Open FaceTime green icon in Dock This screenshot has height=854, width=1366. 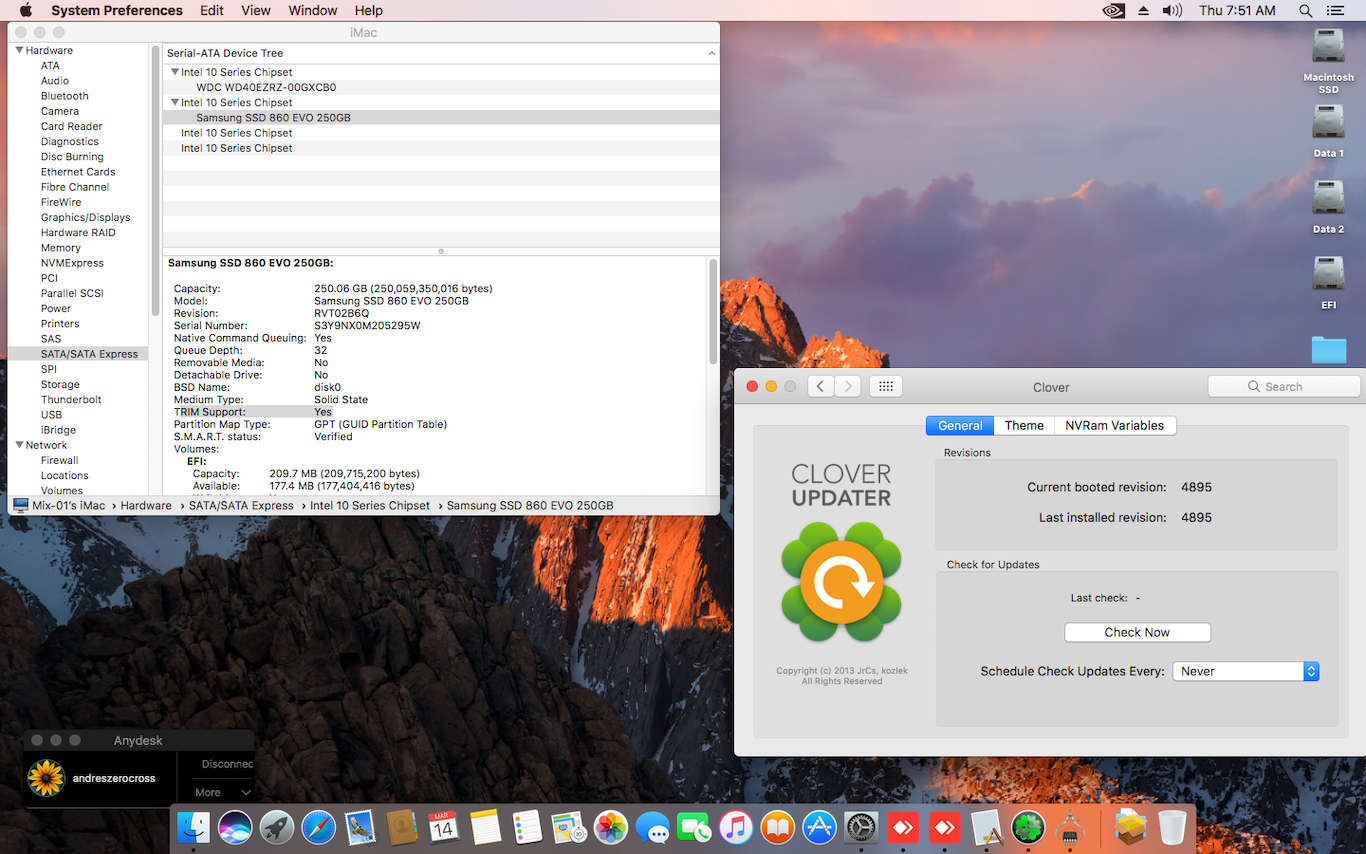click(694, 827)
